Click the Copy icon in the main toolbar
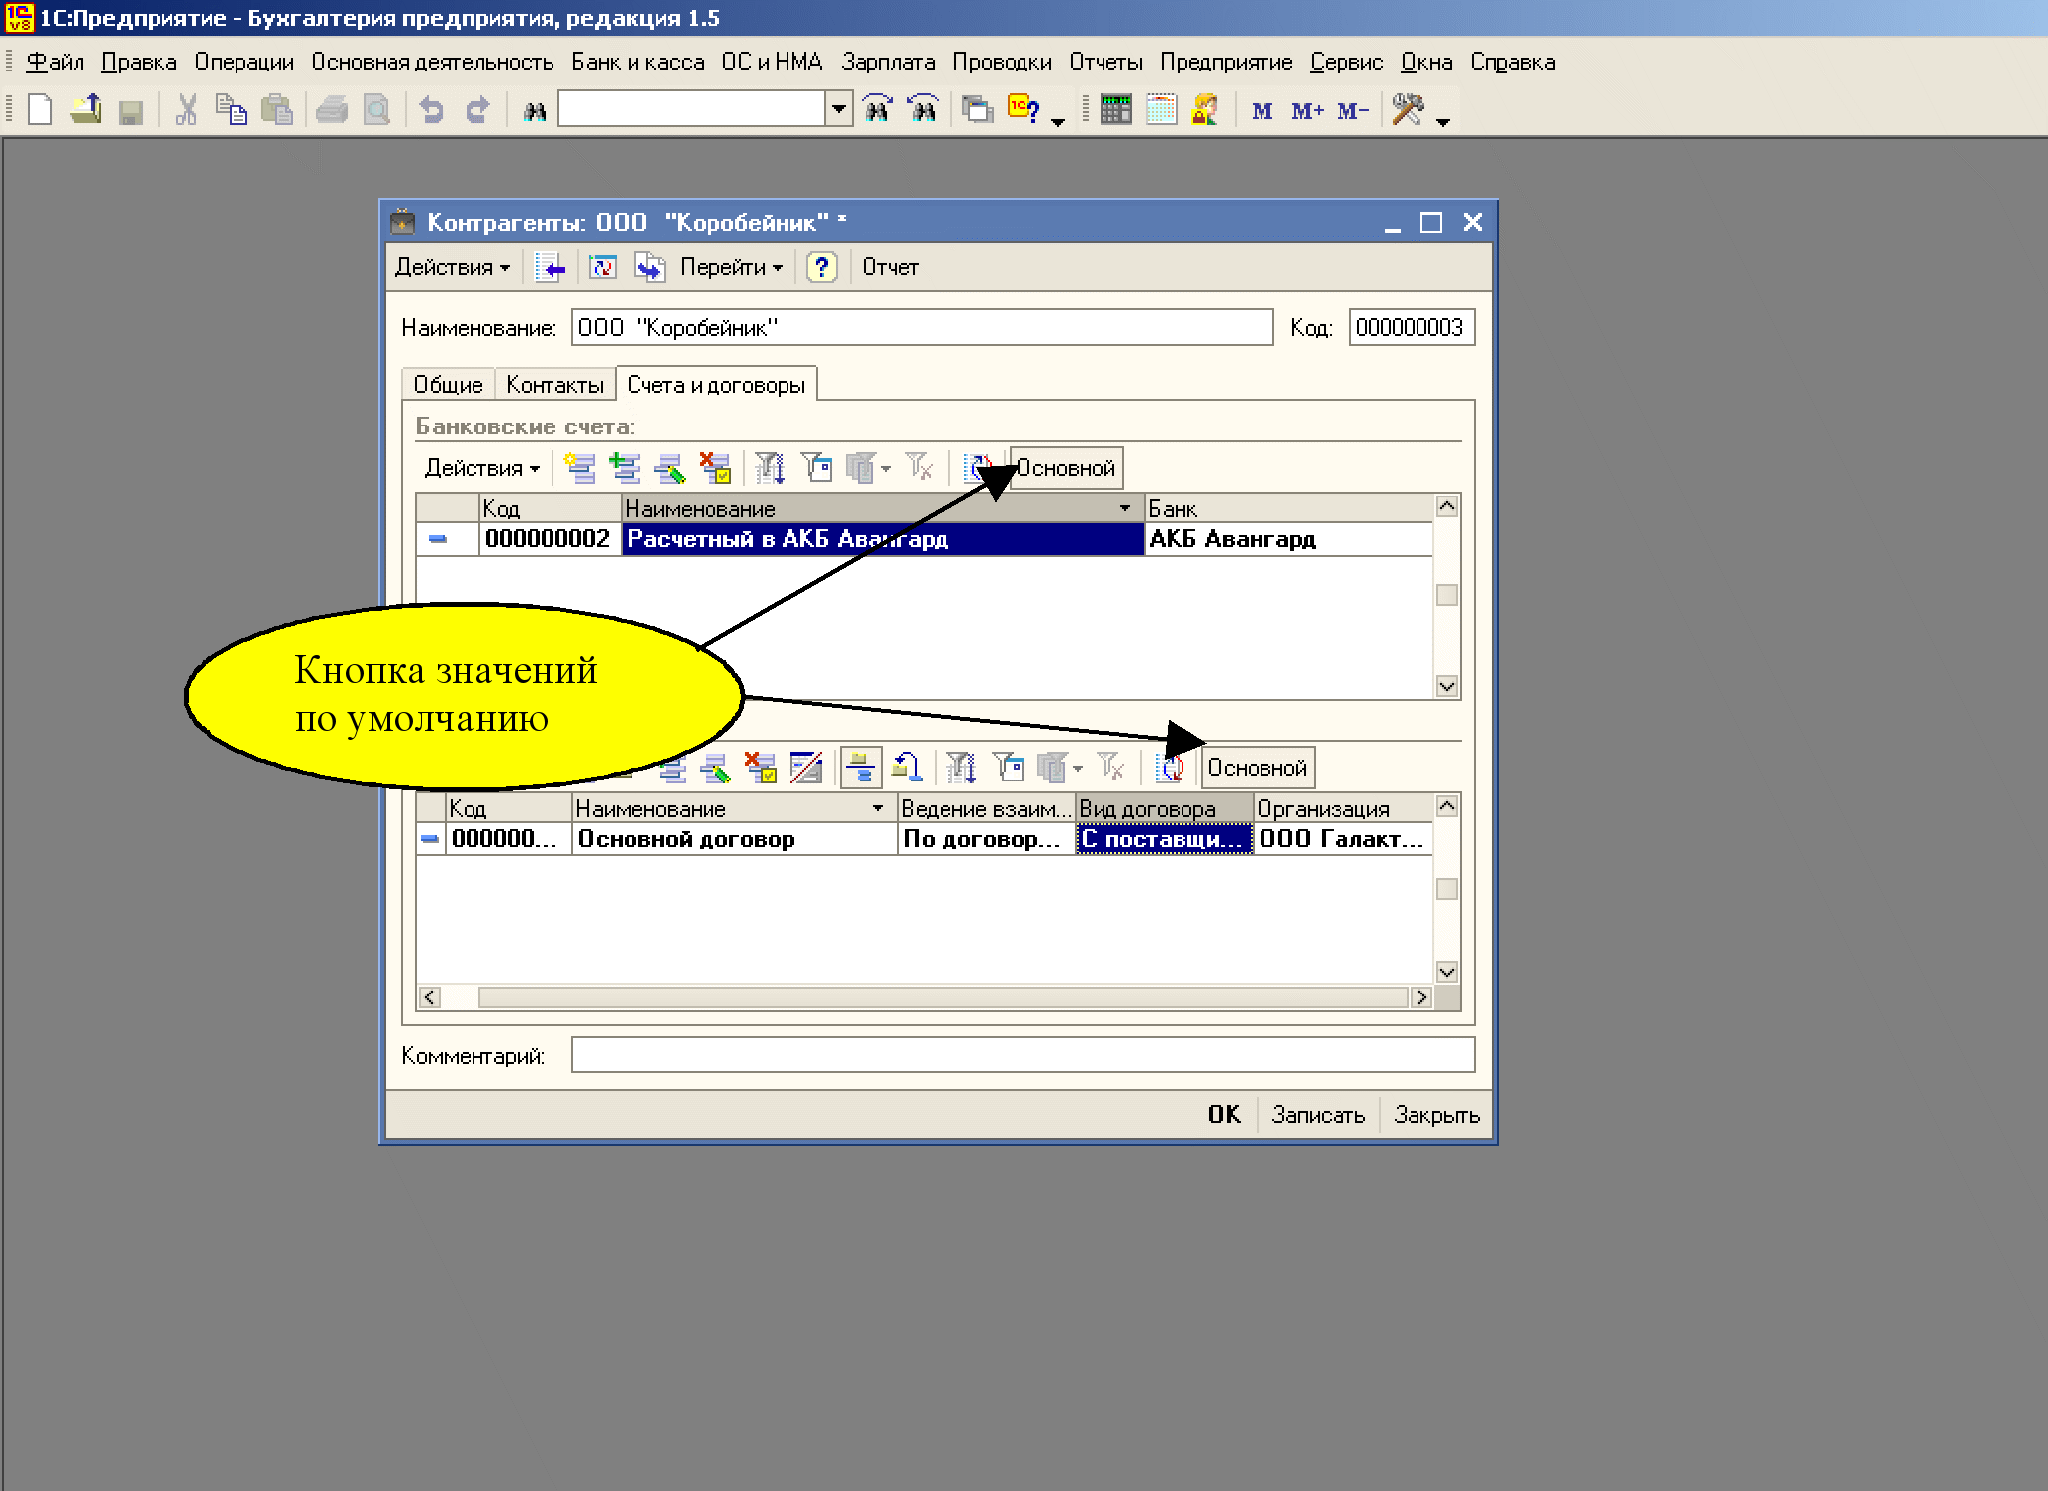The height and width of the screenshot is (1491, 2048). (231, 109)
